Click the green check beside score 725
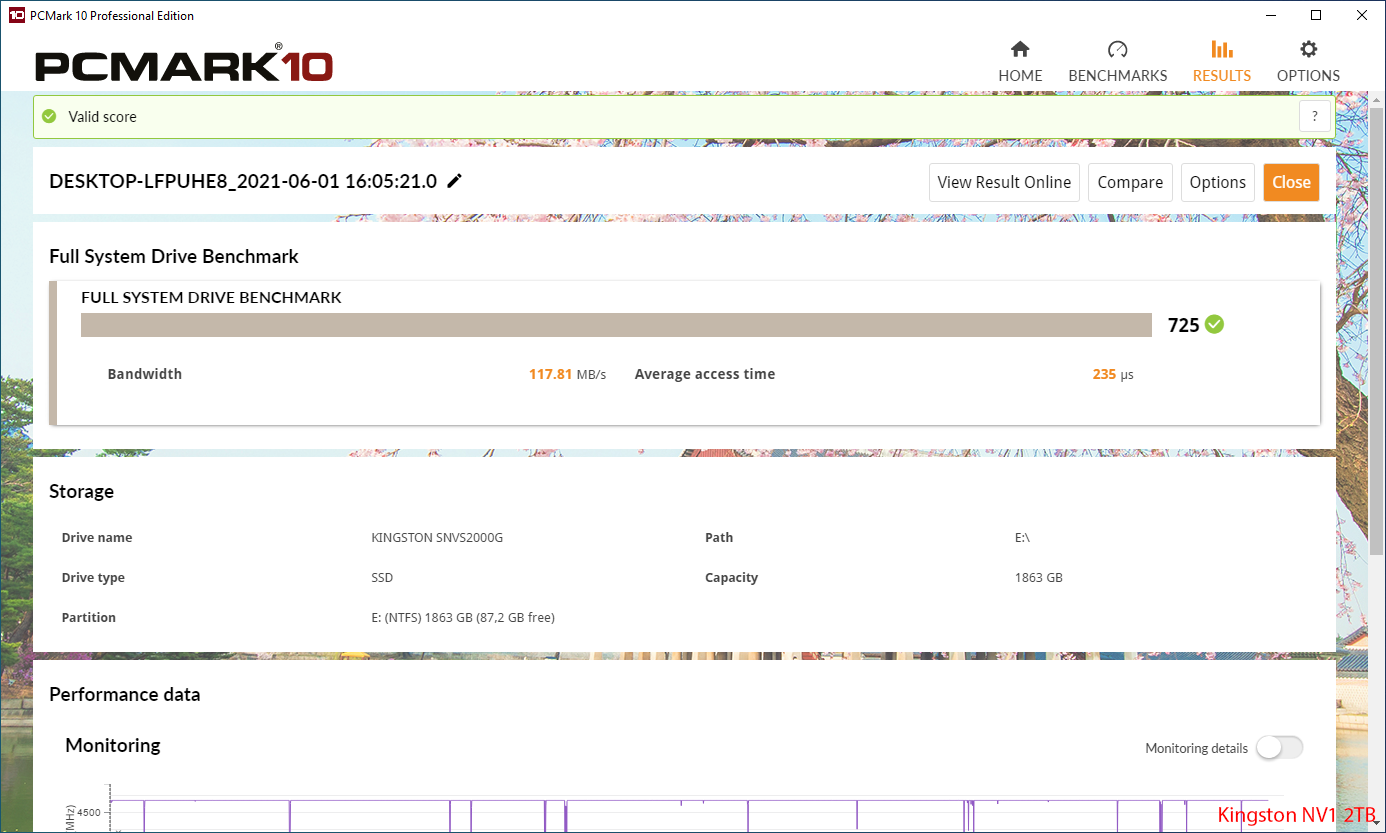The width and height of the screenshot is (1386, 833). (x=1215, y=324)
